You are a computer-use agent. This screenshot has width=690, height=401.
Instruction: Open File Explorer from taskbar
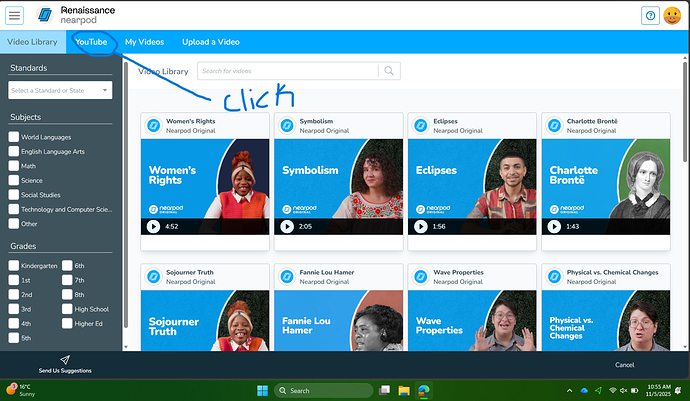(404, 390)
